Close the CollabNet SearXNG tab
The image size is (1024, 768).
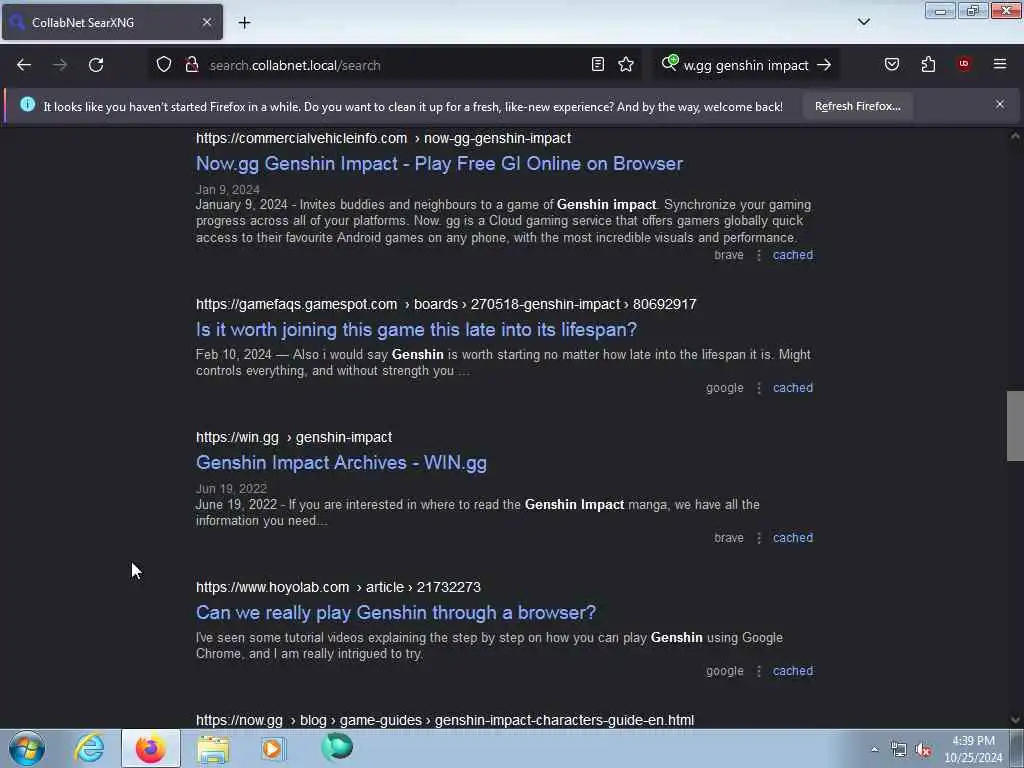coord(206,22)
